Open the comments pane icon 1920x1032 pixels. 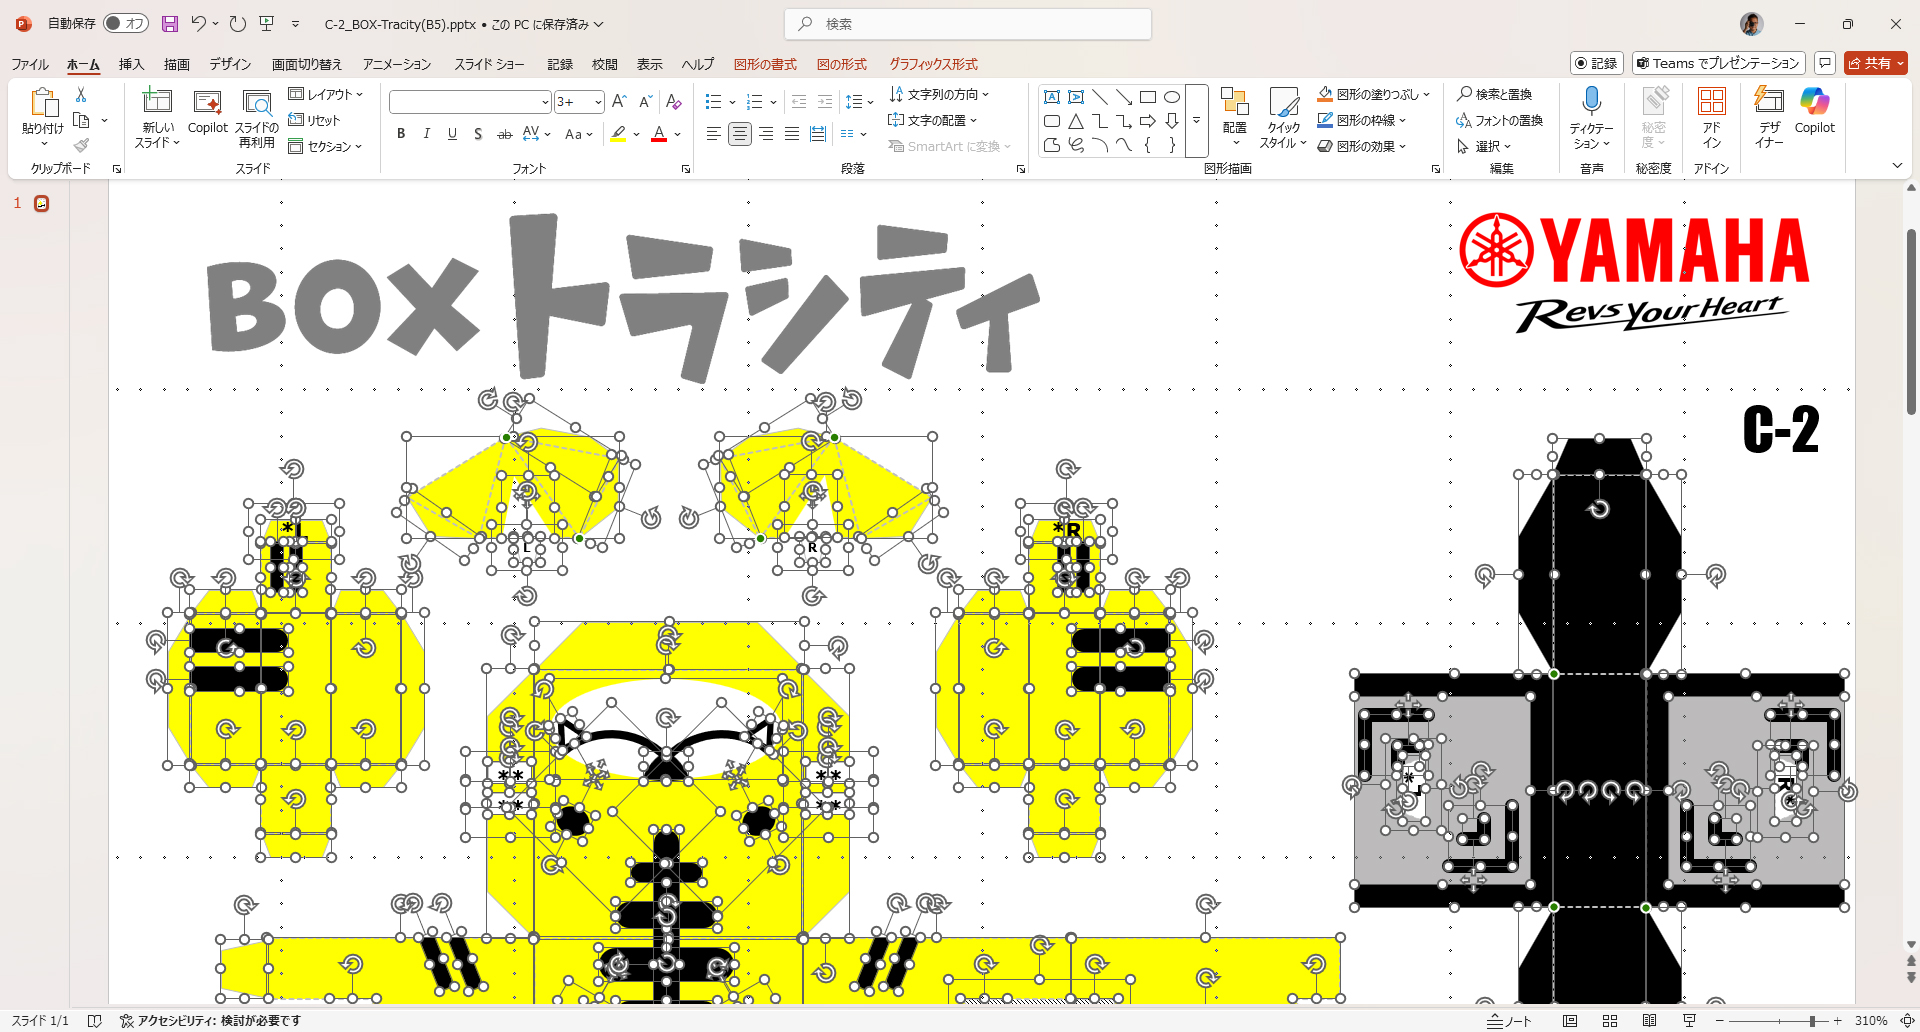click(1825, 63)
